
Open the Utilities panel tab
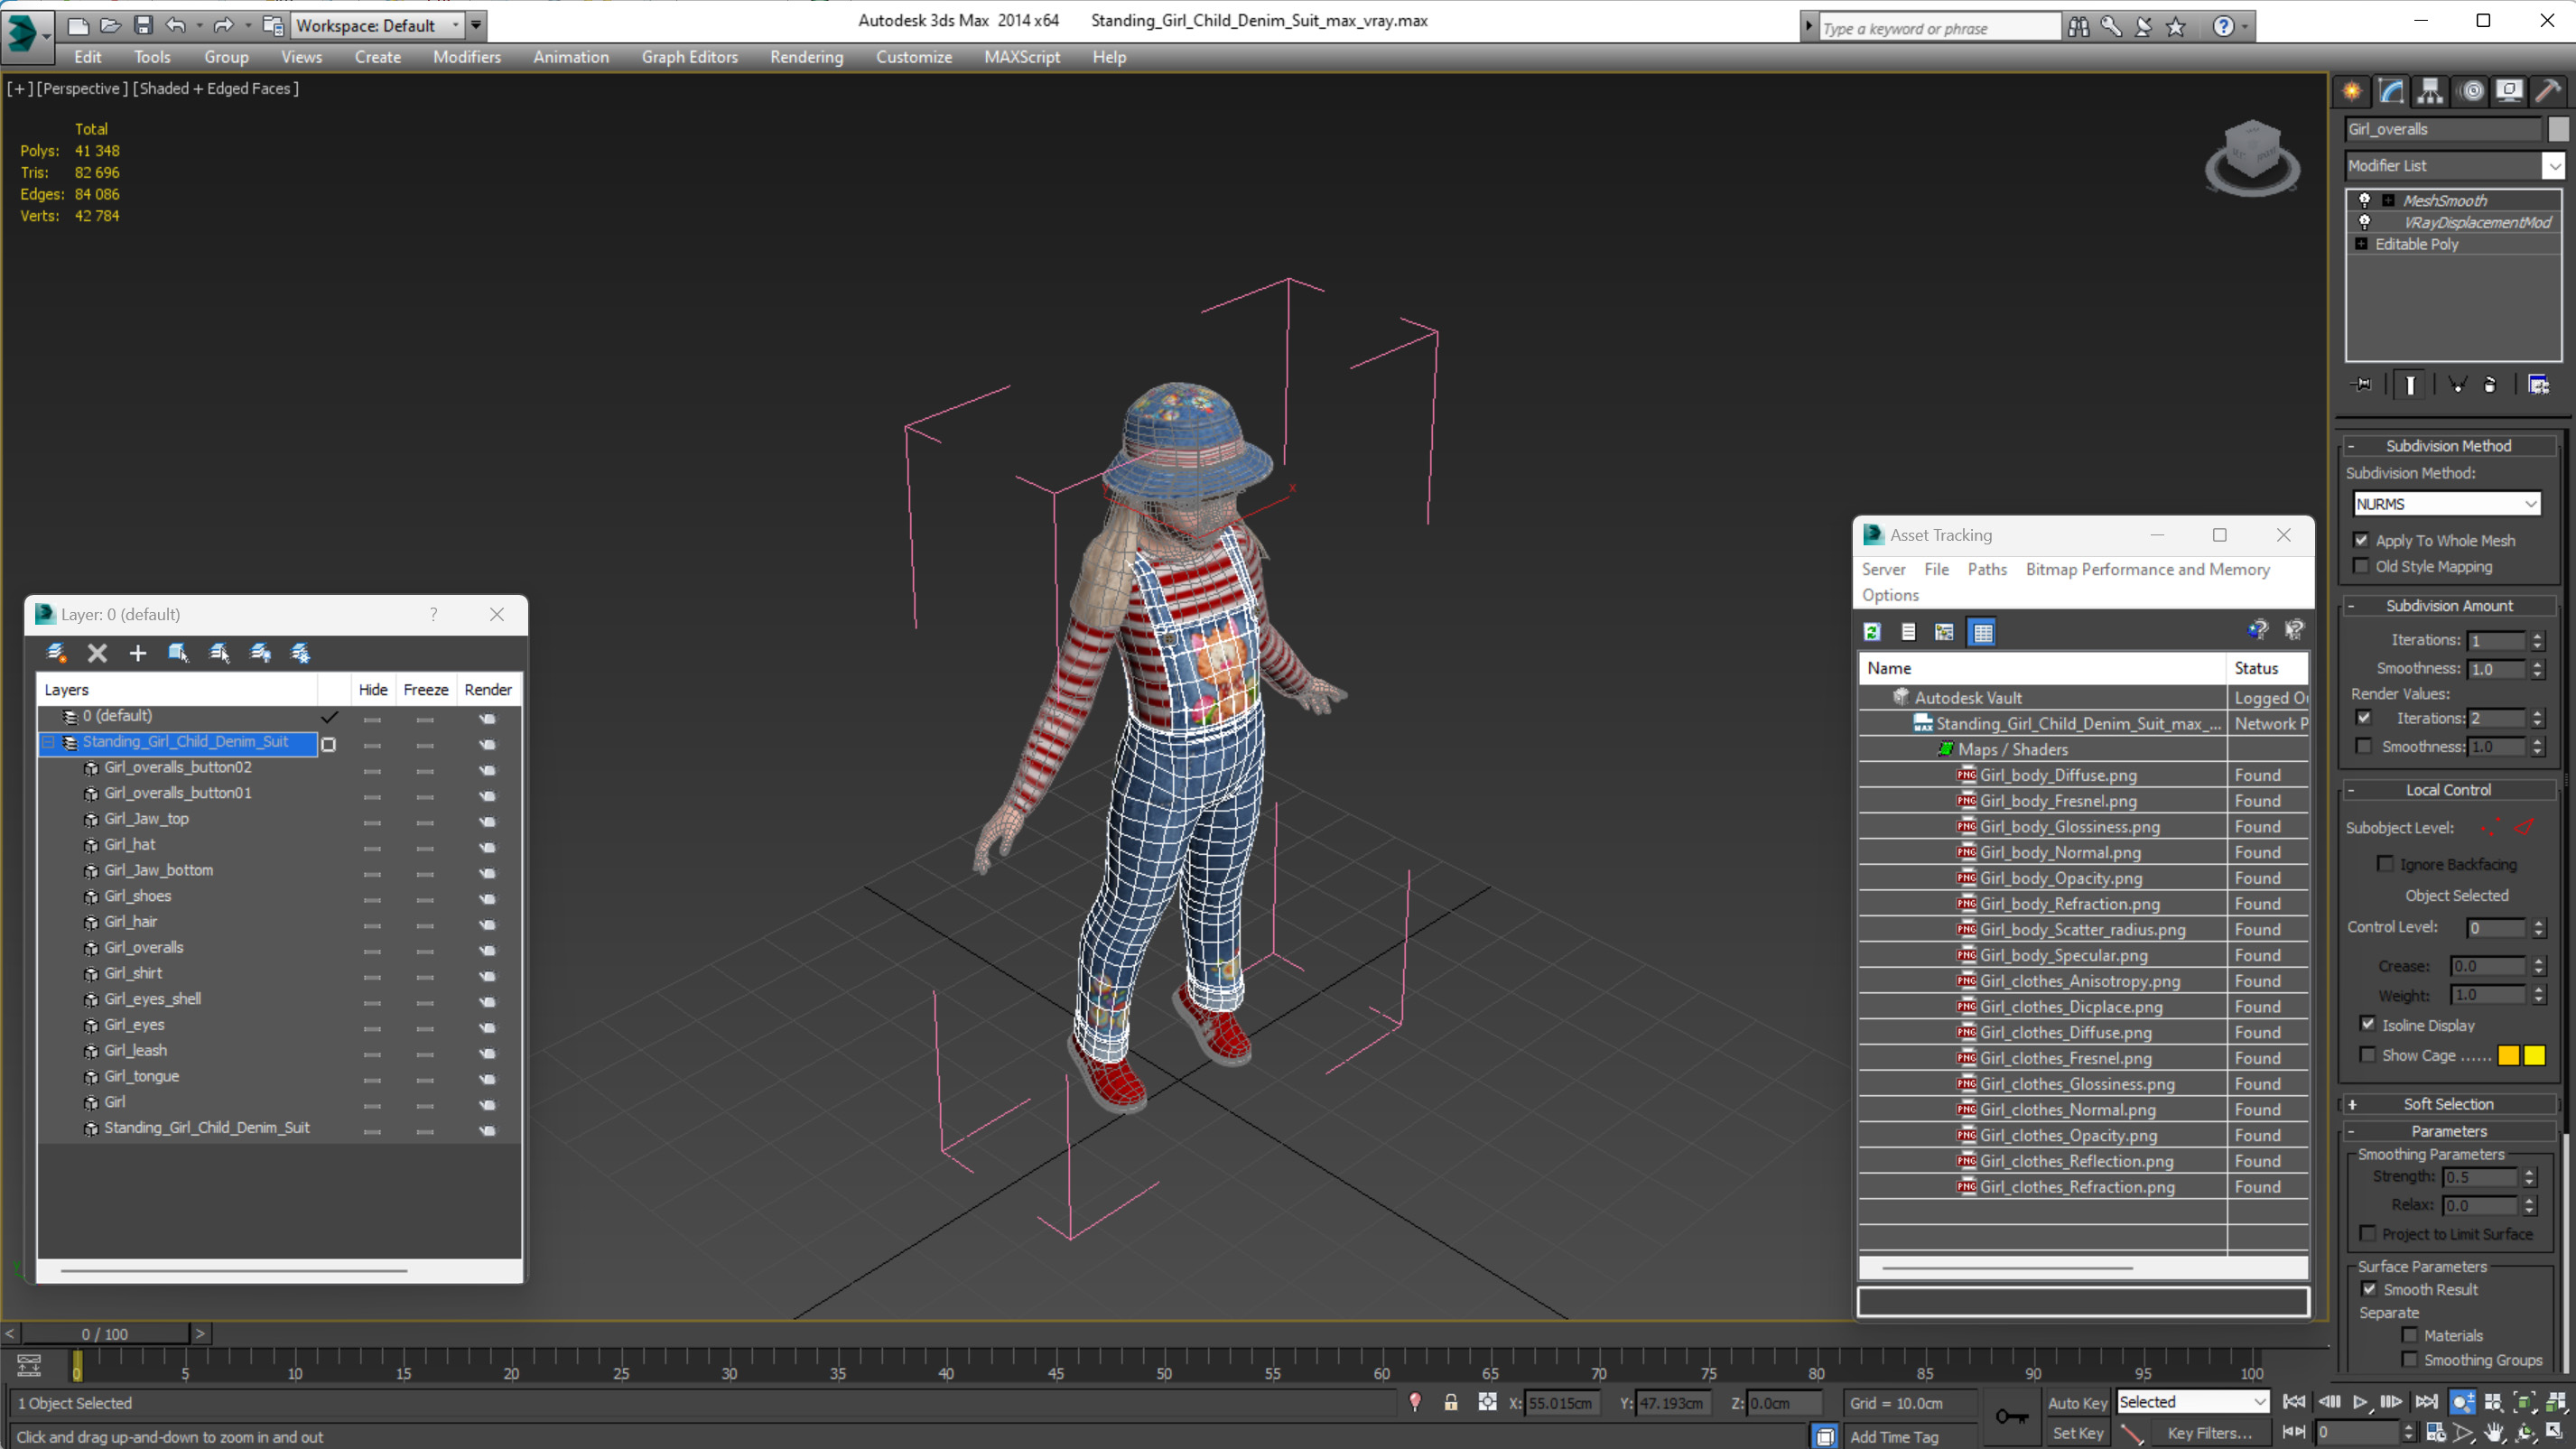2548,91
